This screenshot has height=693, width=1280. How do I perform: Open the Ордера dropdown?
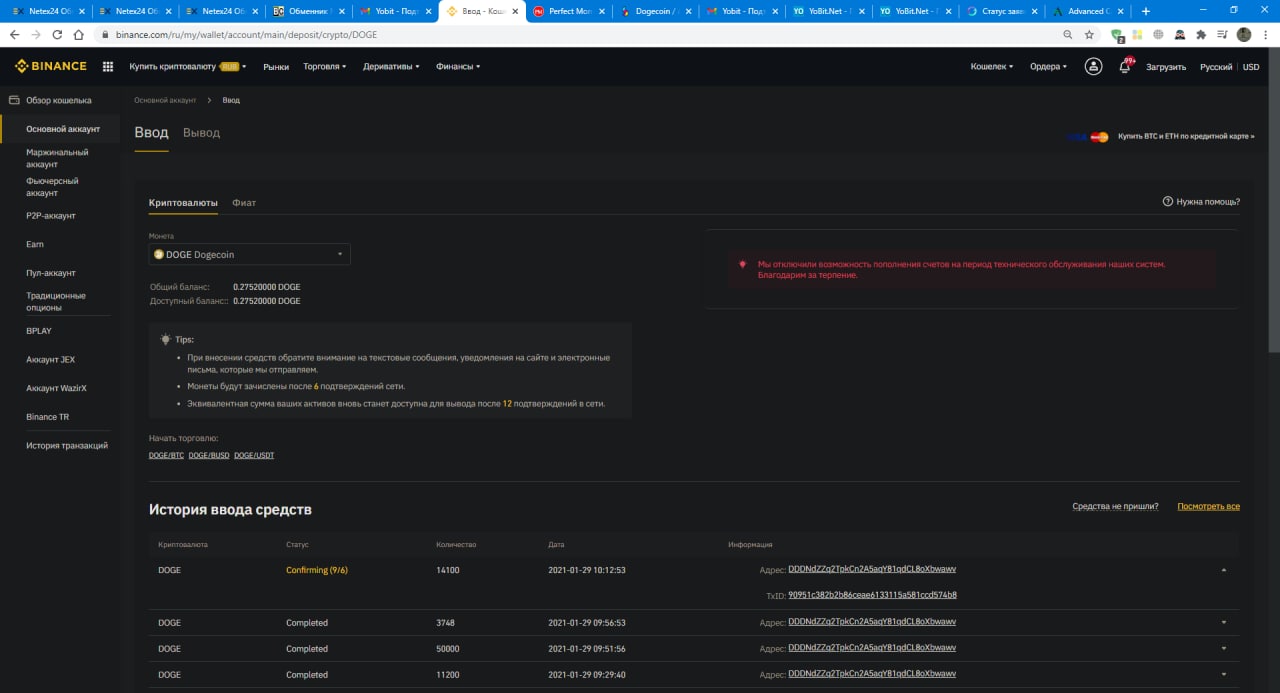tap(1048, 67)
